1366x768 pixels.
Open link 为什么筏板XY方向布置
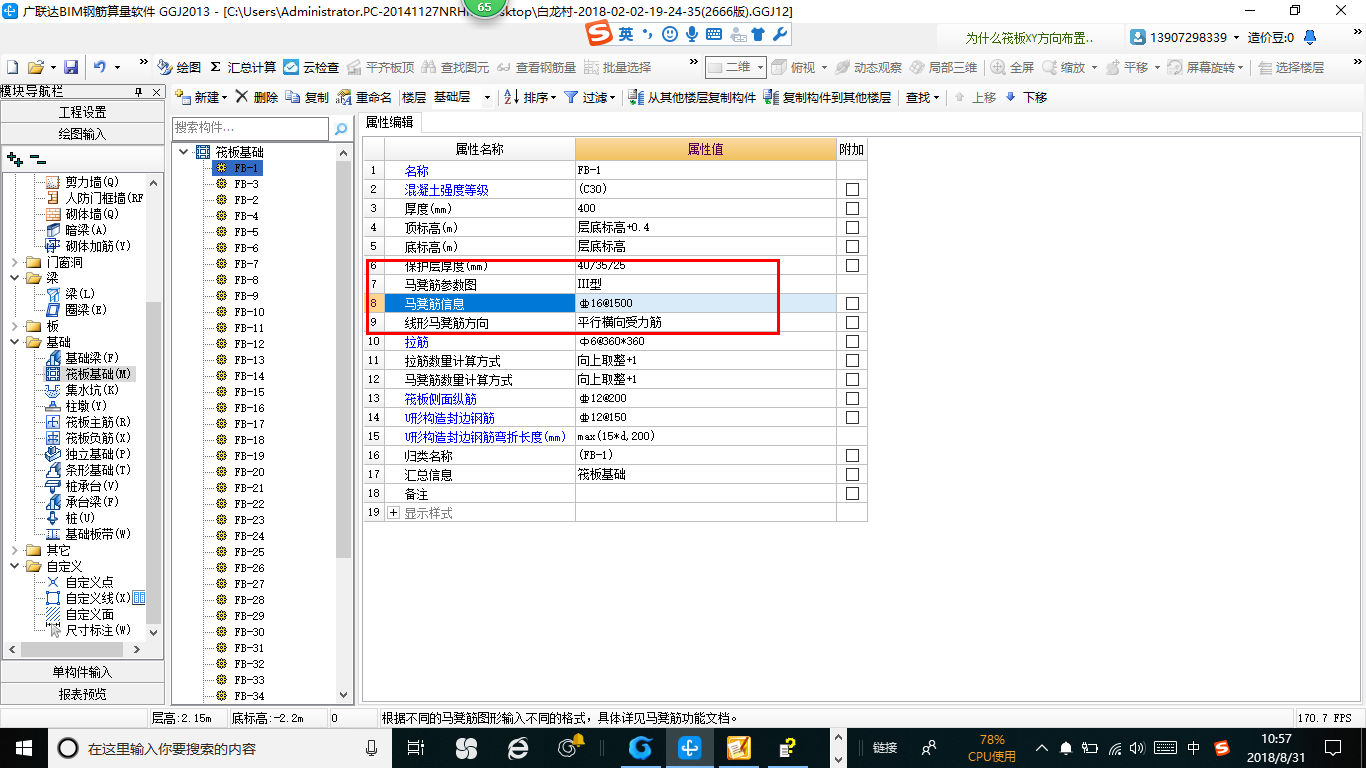1029,37
